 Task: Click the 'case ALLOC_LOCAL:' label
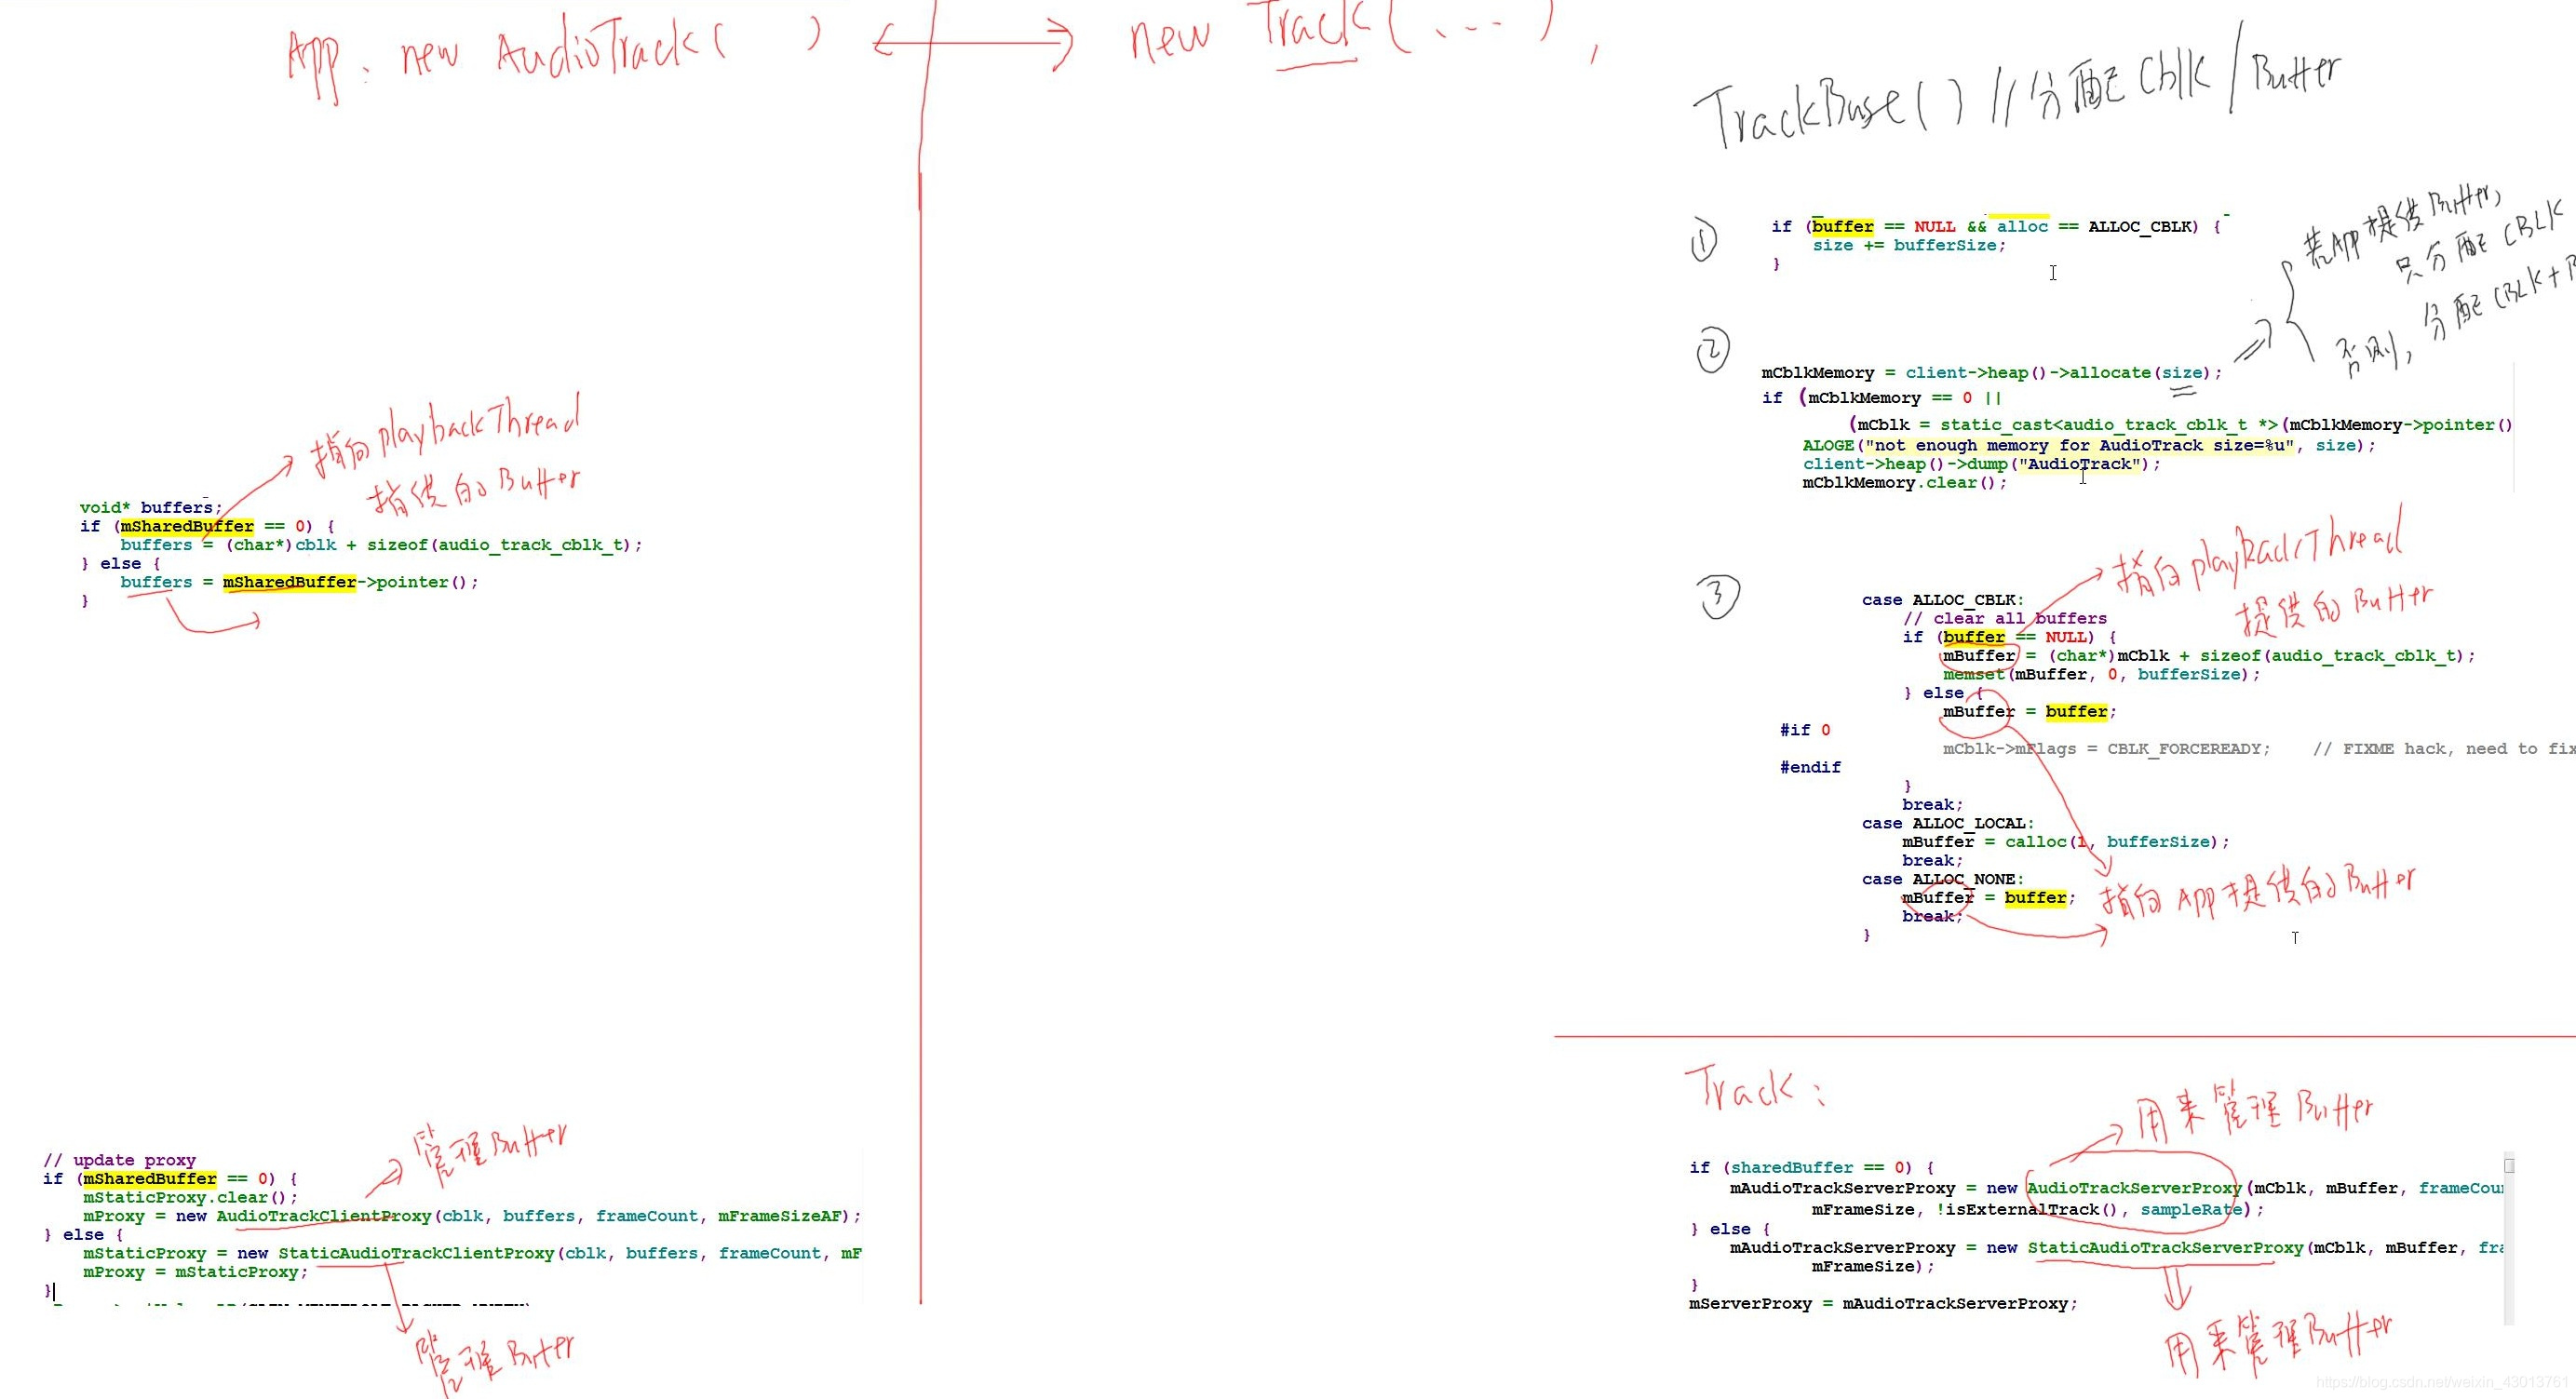tap(1947, 823)
